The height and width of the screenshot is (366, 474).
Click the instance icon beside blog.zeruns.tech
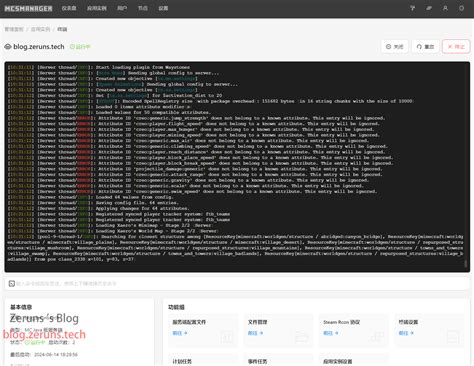8,47
